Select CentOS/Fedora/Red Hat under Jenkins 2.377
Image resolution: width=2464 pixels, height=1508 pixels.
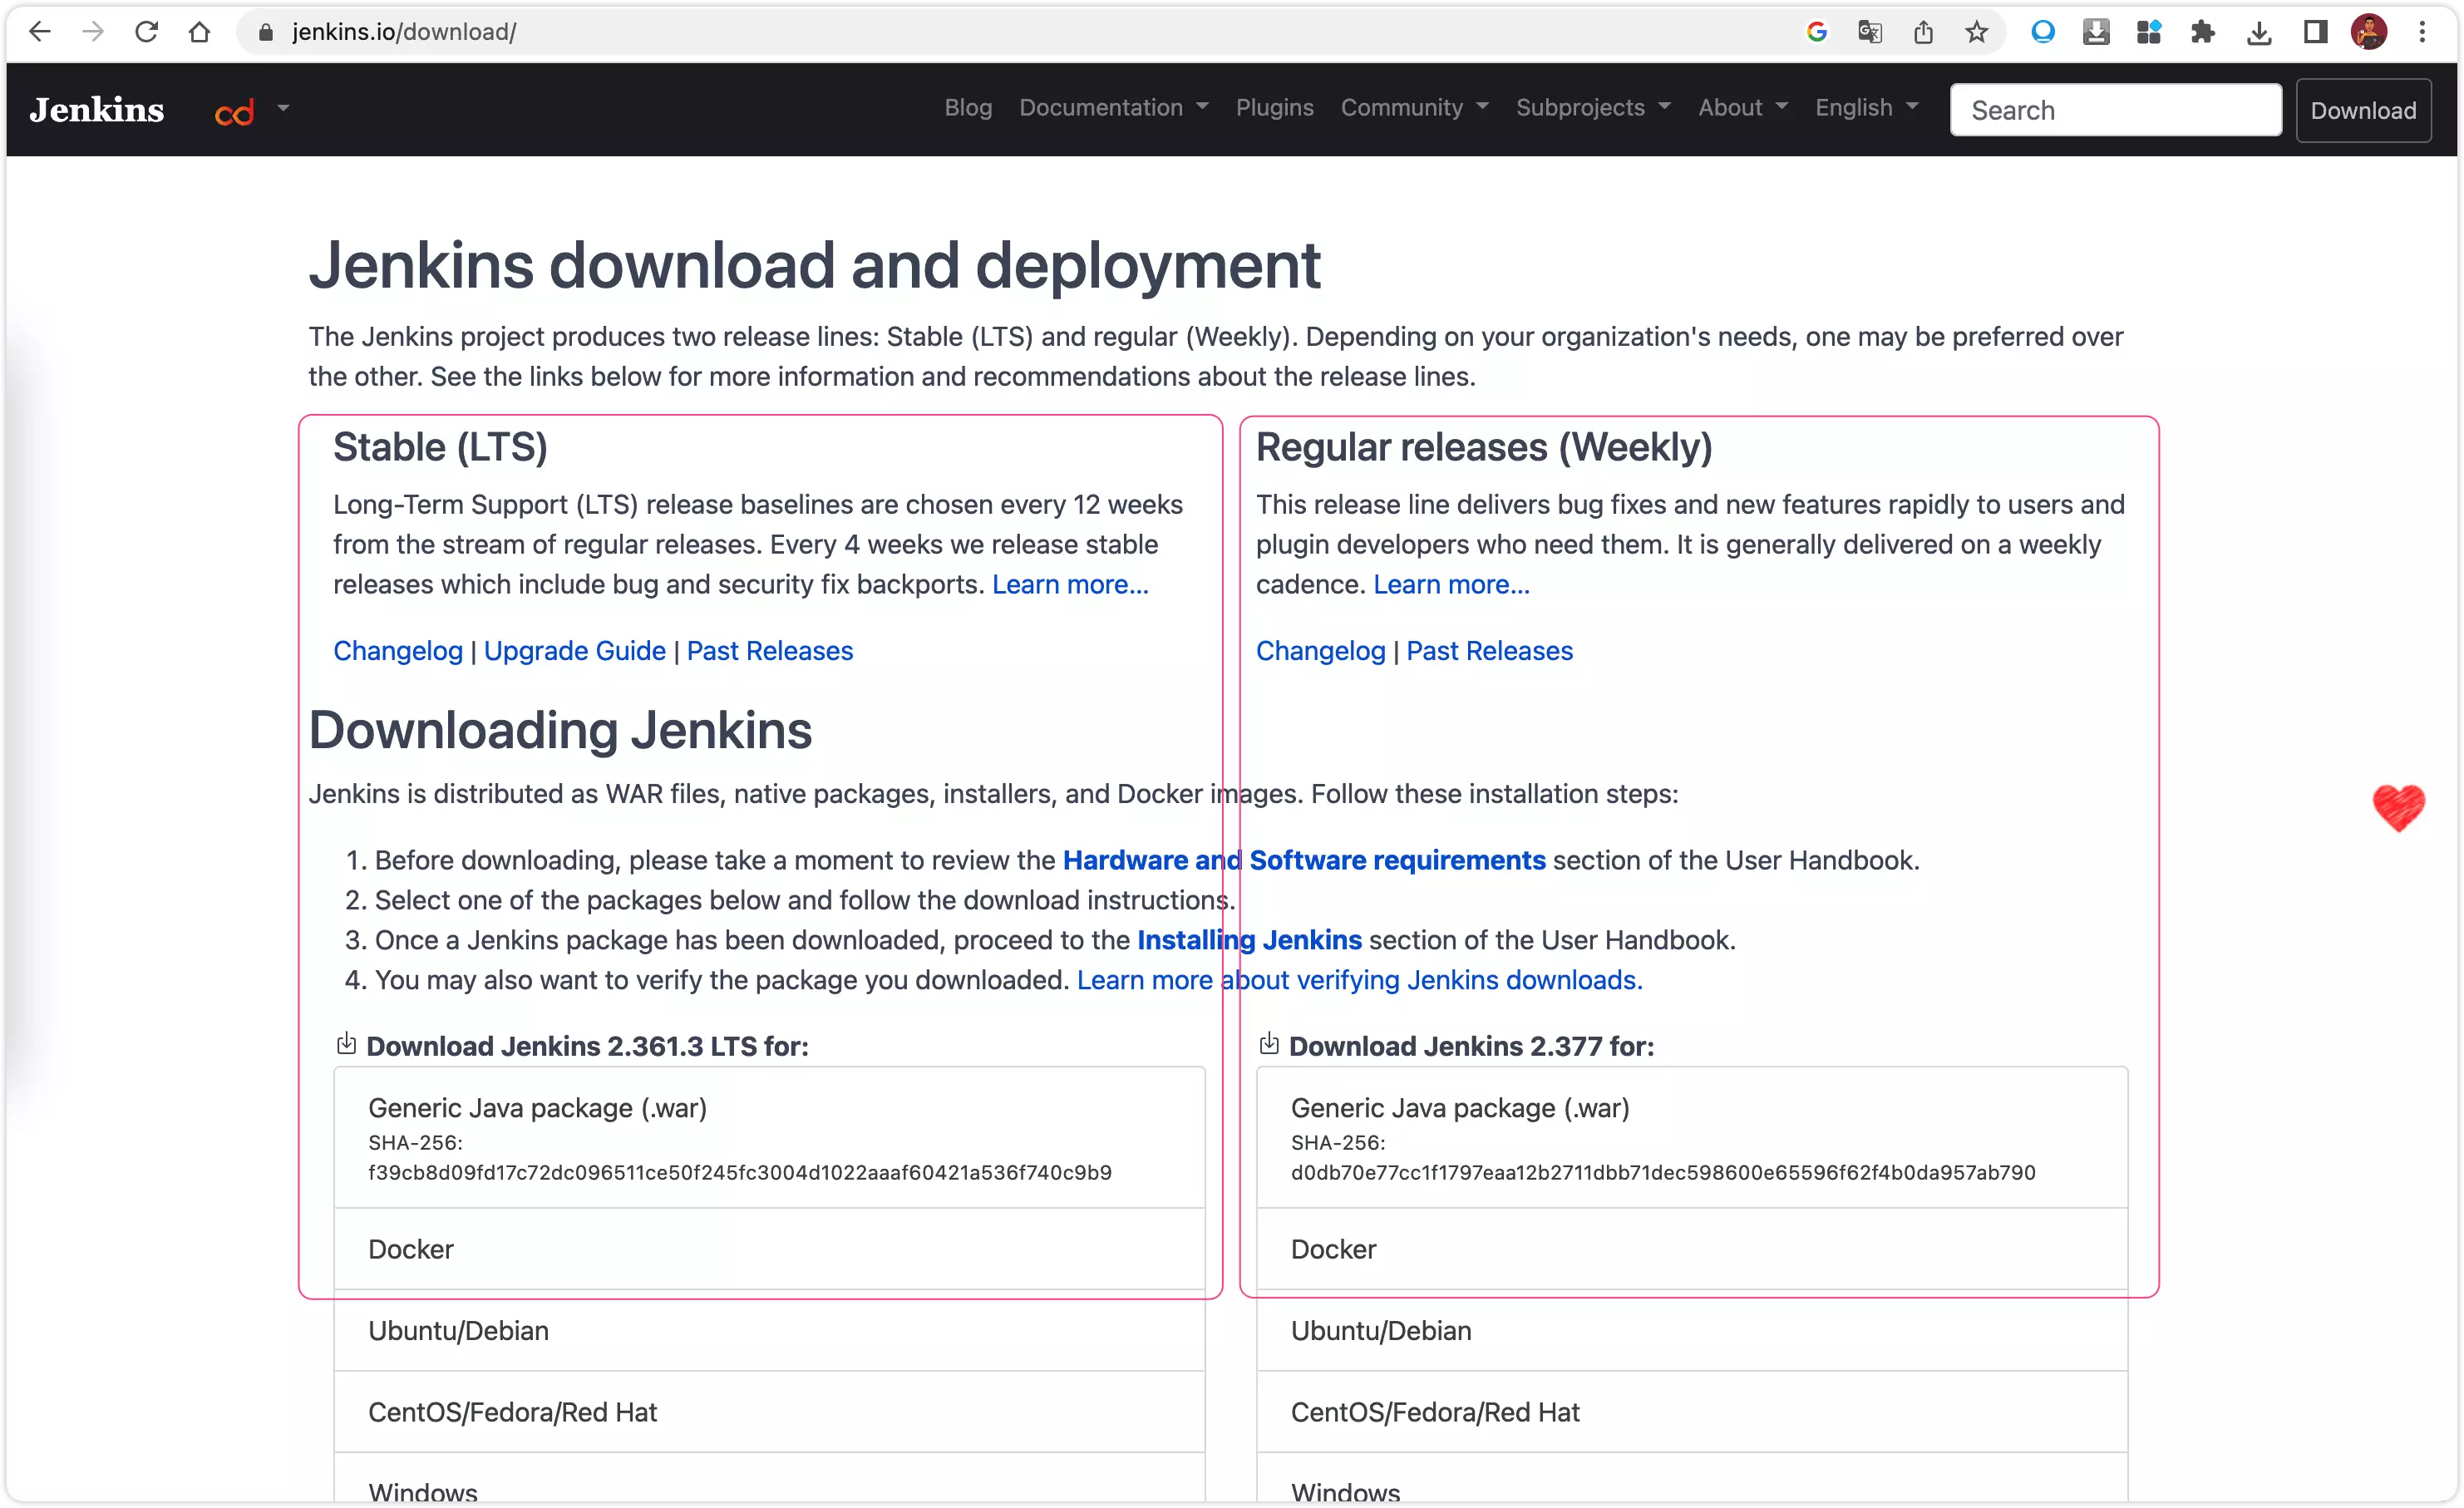(x=1692, y=1412)
